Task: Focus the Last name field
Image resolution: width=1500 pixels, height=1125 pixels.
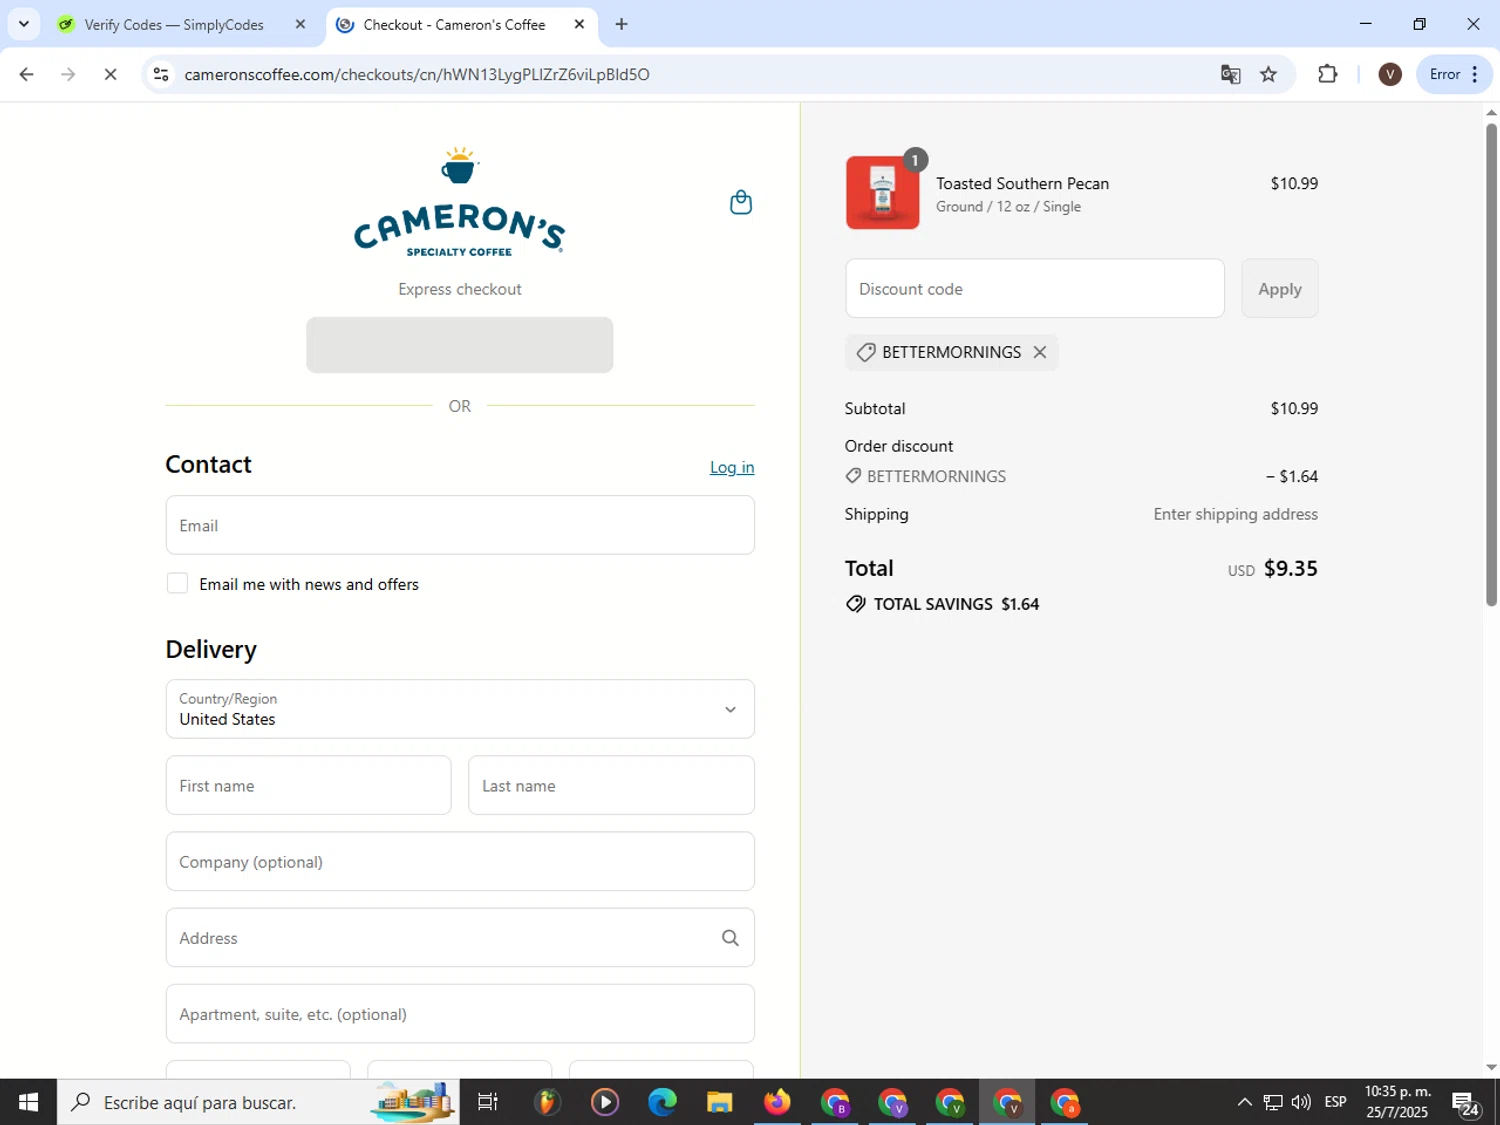Action: coord(611,786)
